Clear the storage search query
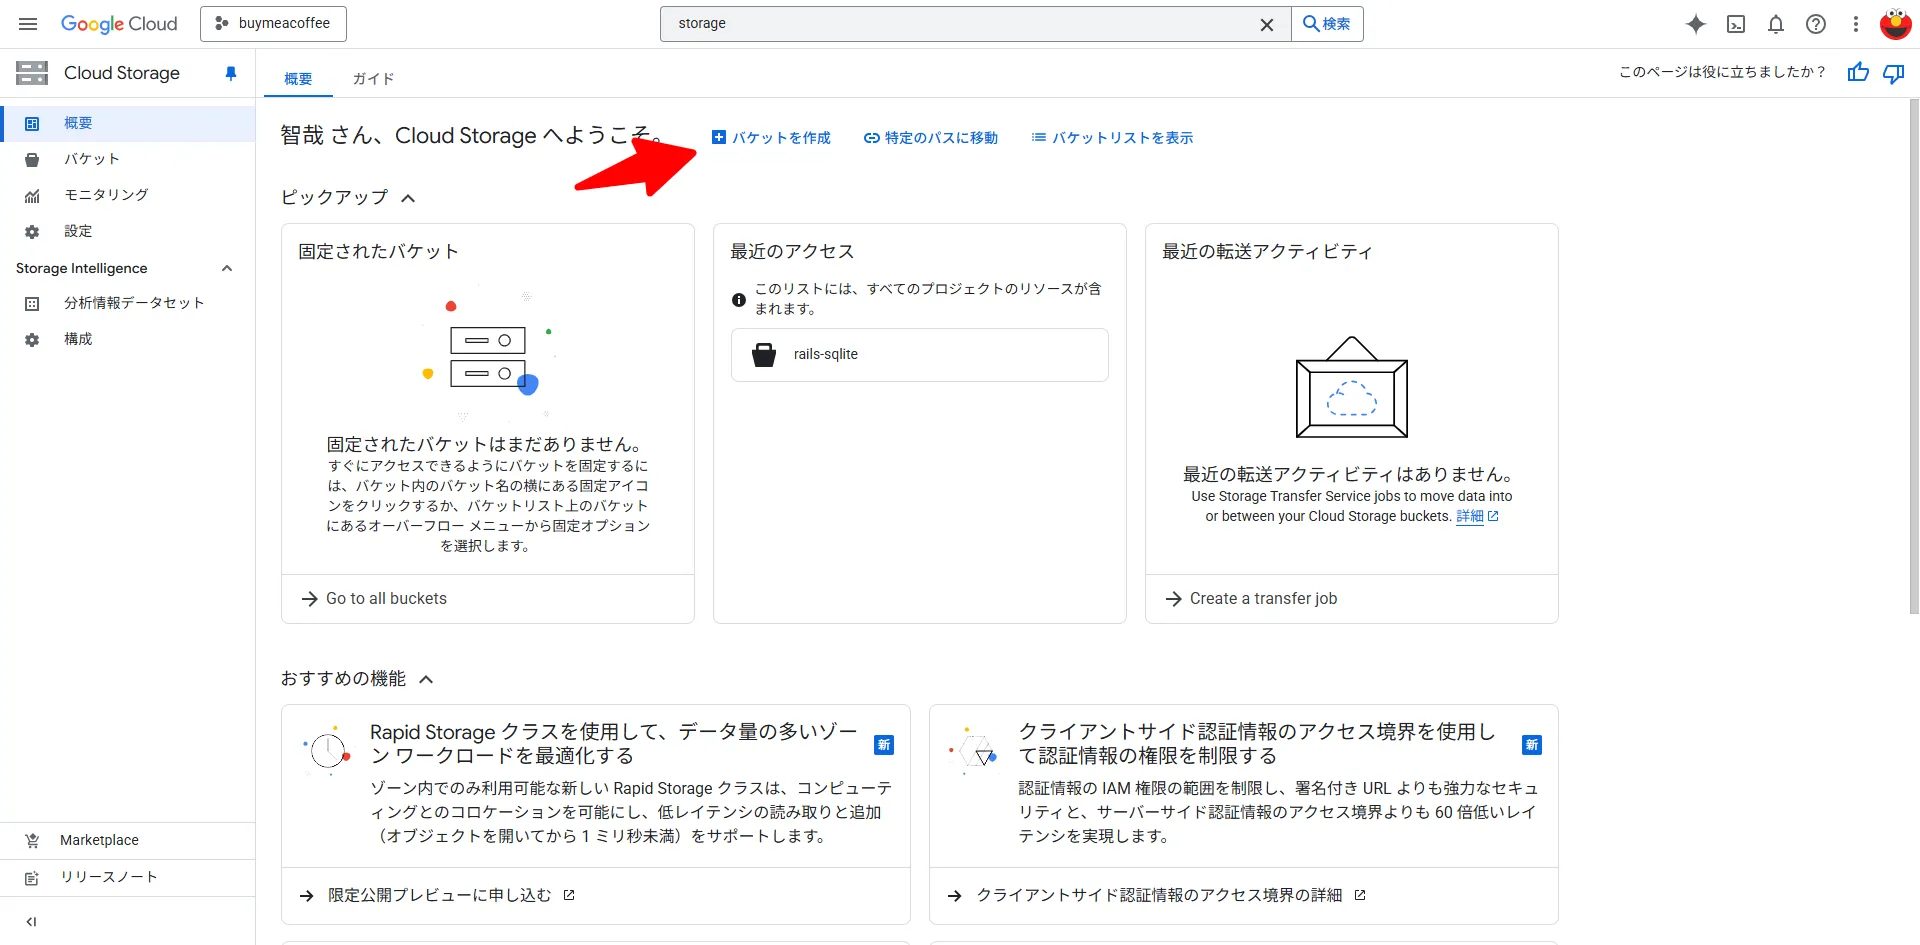The height and width of the screenshot is (945, 1920). click(1267, 24)
